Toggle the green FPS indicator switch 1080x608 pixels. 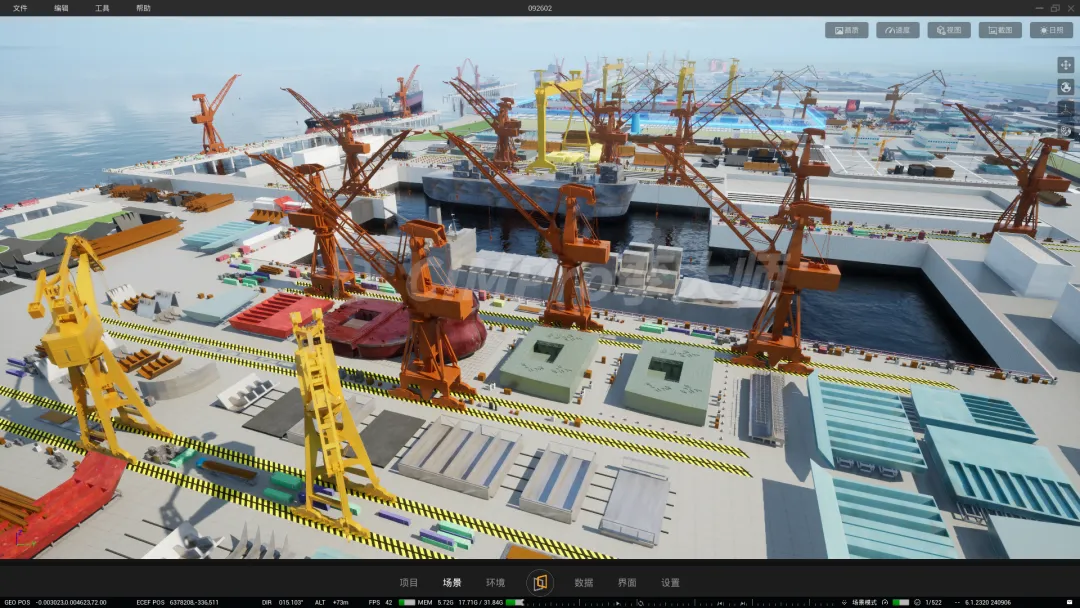(x=407, y=602)
